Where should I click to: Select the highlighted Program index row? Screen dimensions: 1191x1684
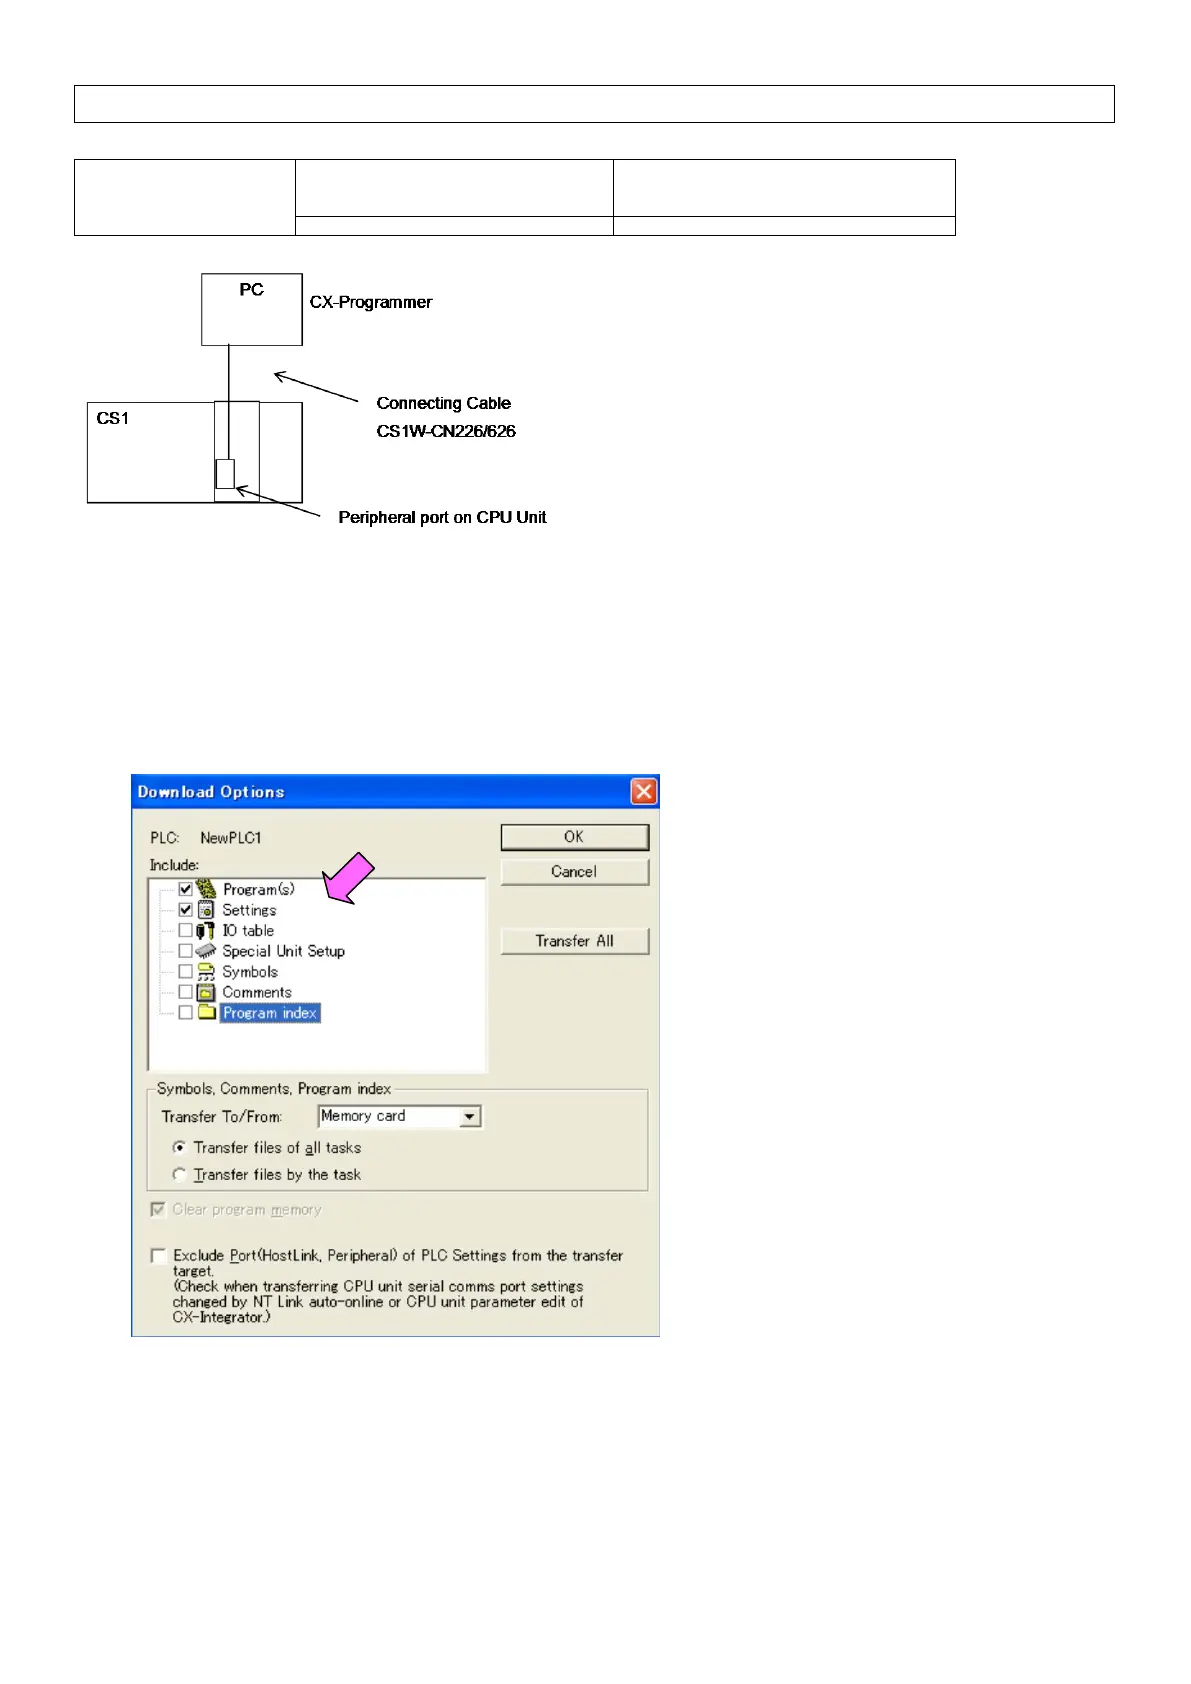pos(270,1013)
